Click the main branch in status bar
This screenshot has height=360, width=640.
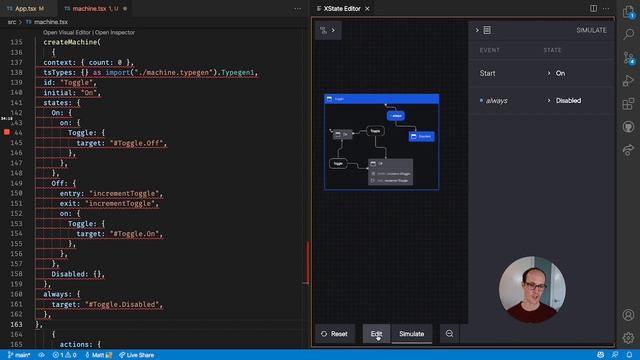click(19, 355)
